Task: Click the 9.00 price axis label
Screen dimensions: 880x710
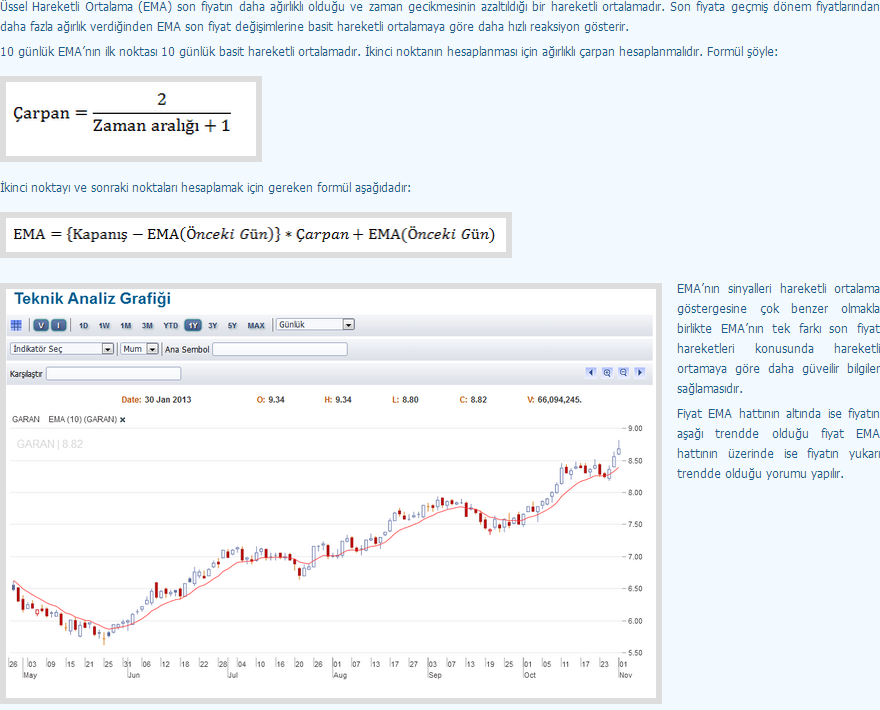Action: pos(635,428)
